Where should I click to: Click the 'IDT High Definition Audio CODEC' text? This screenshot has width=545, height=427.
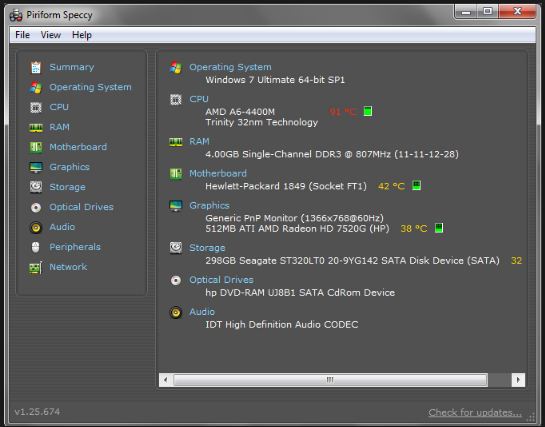click(282, 325)
